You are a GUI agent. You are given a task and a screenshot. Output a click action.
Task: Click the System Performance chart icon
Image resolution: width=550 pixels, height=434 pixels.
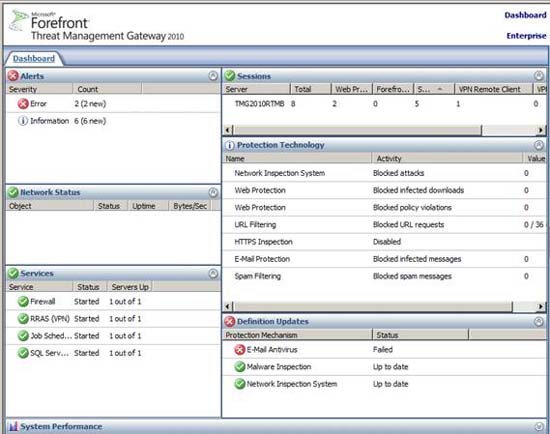pyautogui.click(x=13, y=426)
